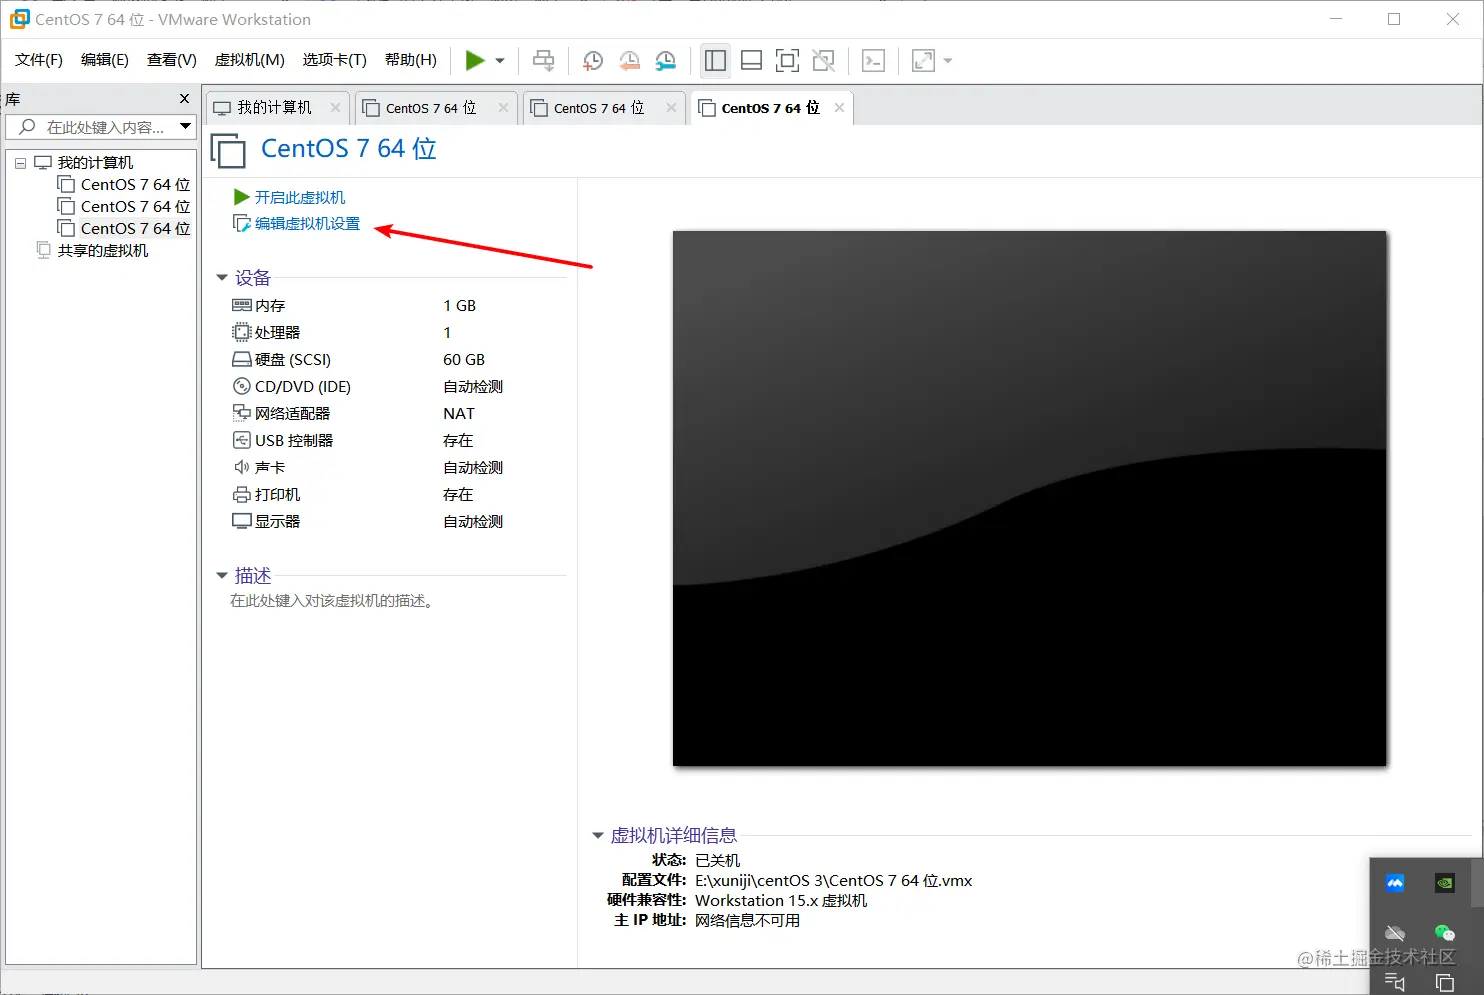Click the stretch guest display icon
This screenshot has width=1484, height=995.
coord(923,61)
